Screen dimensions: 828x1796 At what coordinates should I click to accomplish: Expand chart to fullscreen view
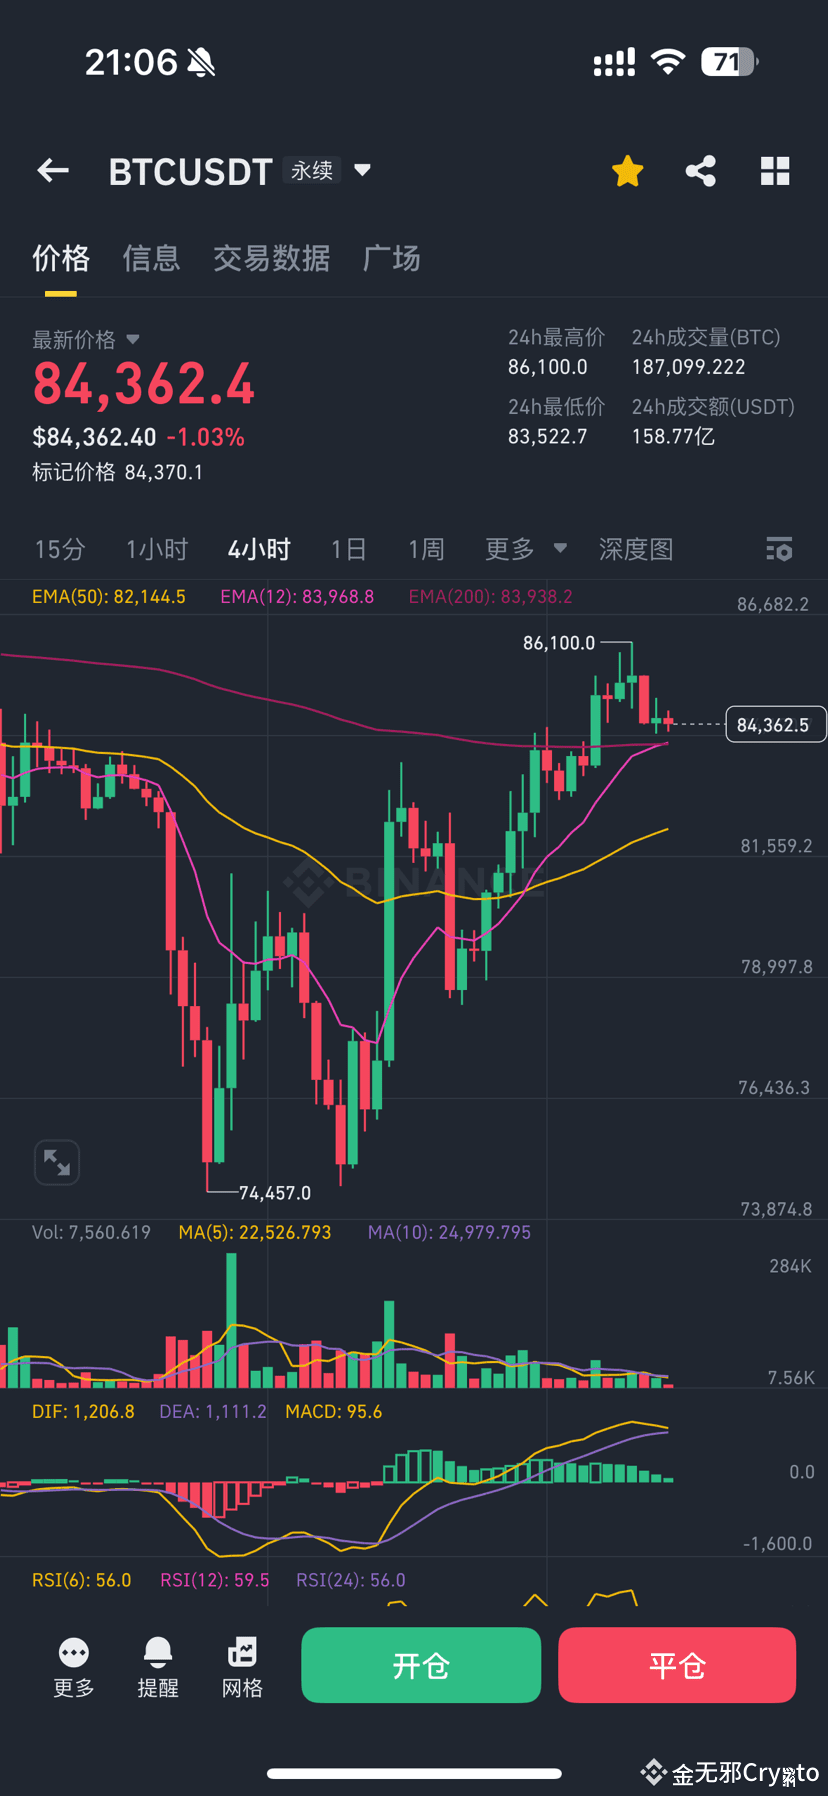point(57,1162)
